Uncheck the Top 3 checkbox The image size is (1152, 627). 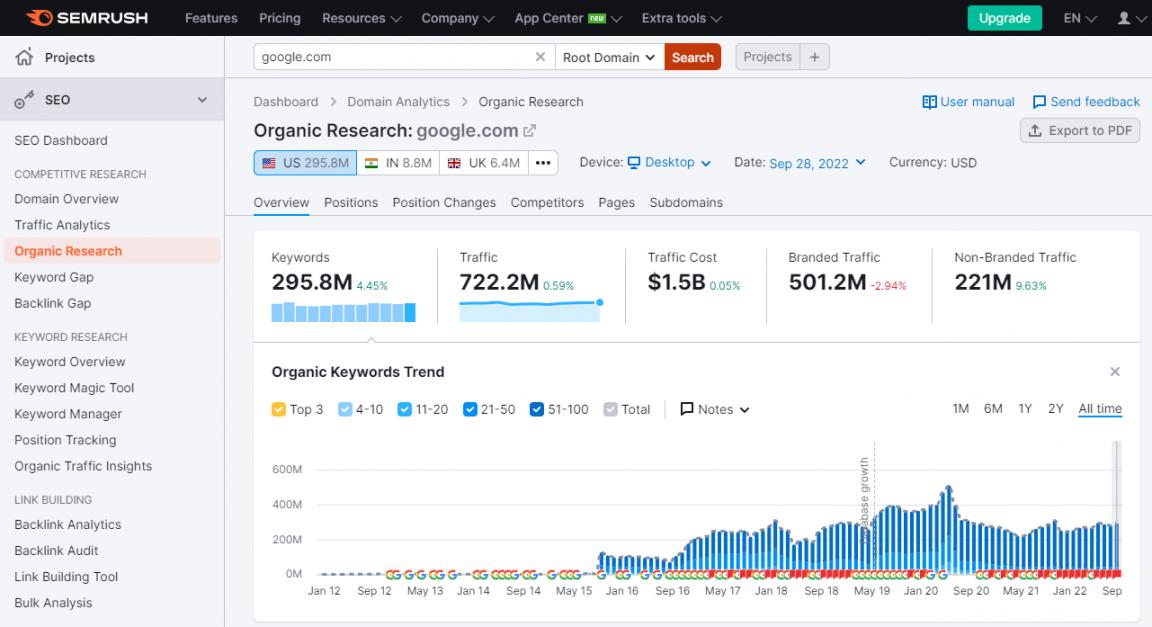279,409
